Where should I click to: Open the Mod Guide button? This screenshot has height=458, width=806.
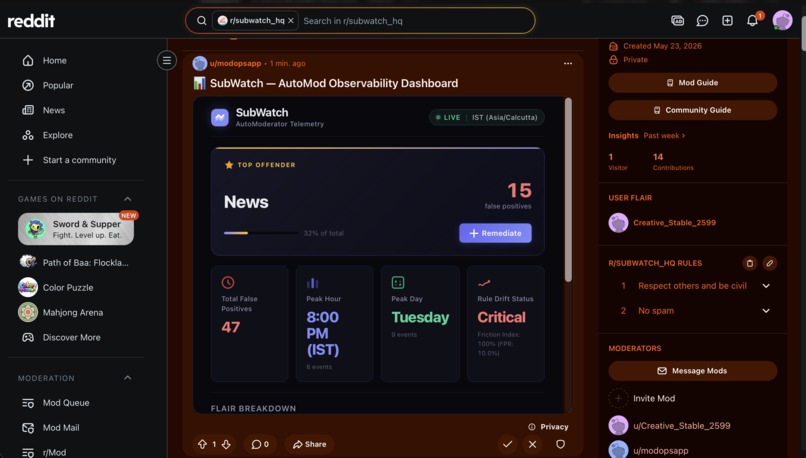click(692, 83)
